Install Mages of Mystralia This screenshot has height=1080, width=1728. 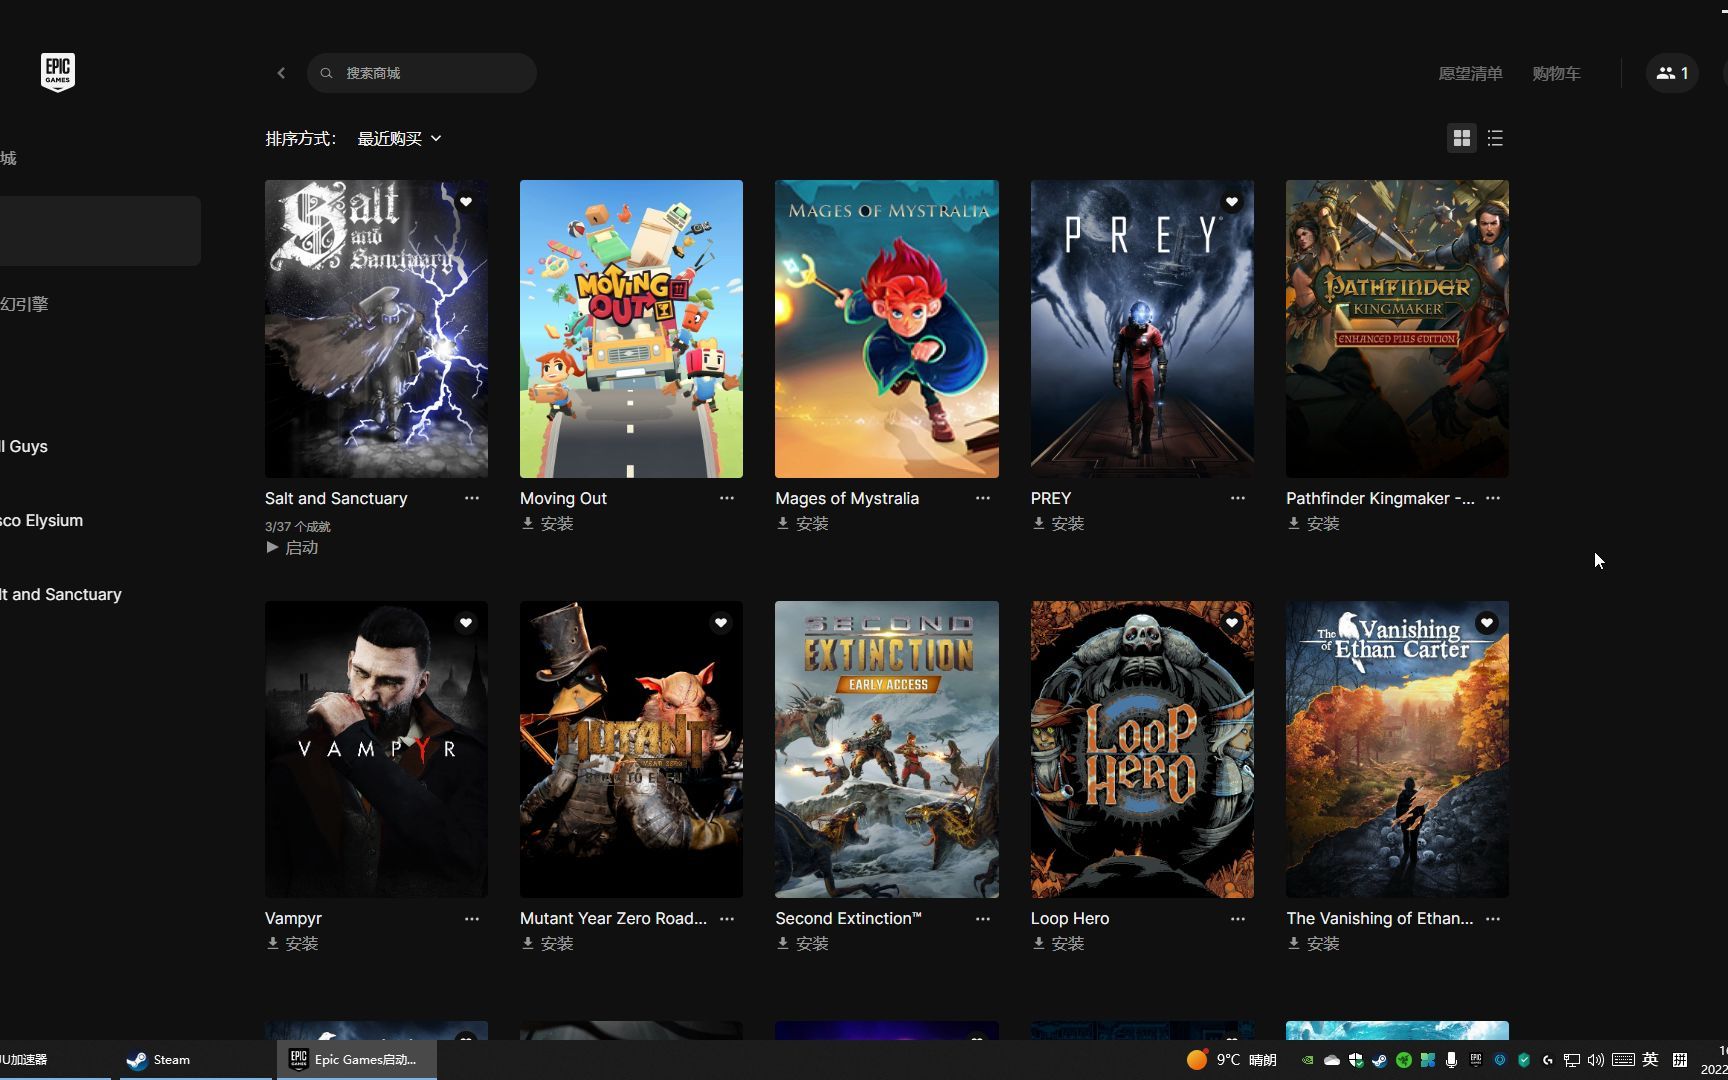tap(802, 523)
